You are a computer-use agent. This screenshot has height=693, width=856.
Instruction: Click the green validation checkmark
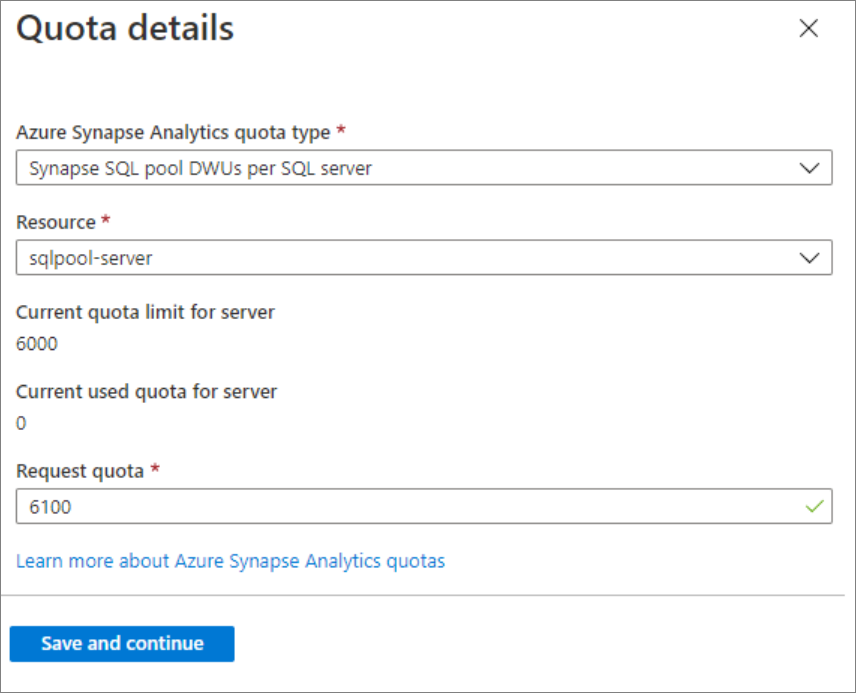coord(814,506)
